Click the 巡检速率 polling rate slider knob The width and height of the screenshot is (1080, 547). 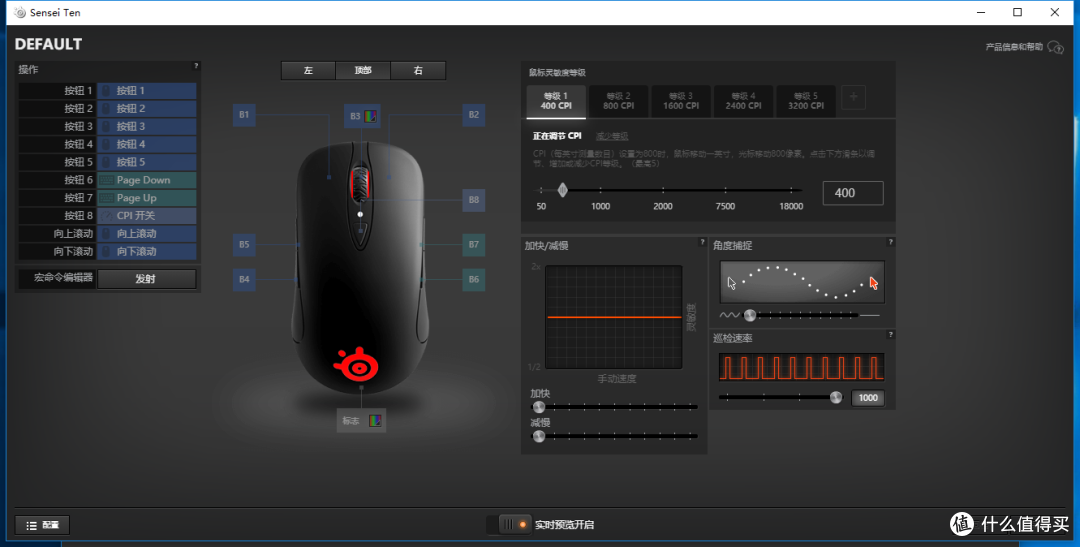[835, 397]
